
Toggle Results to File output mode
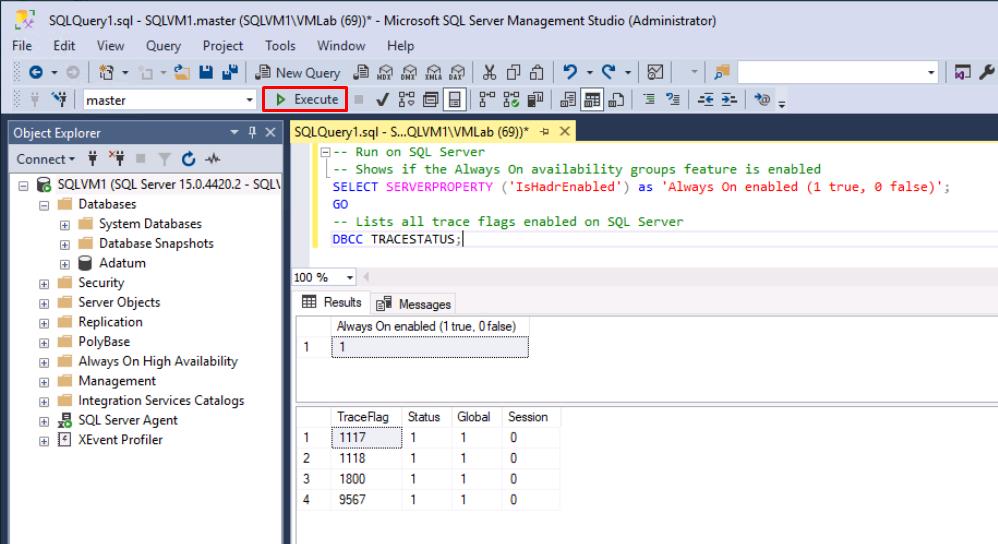coord(616,100)
